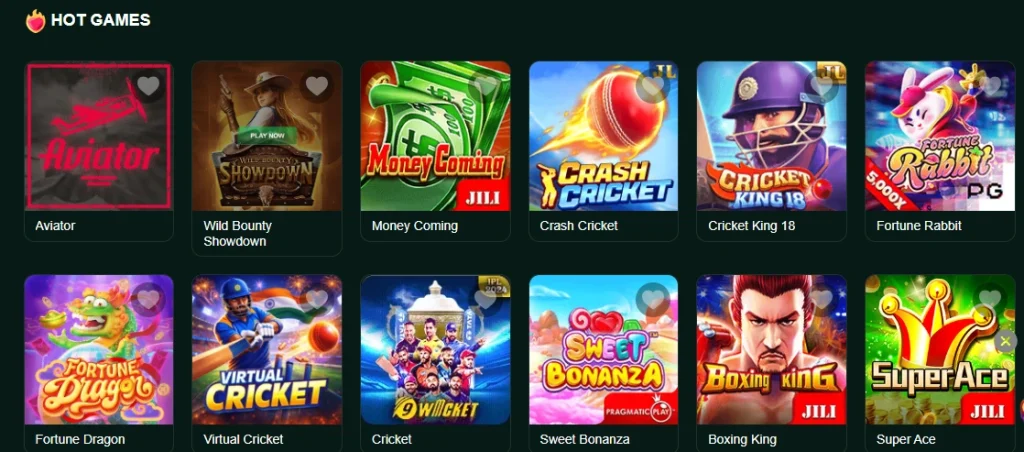This screenshot has width=1024, height=452.
Task: Open the Fortune Rabbit game image
Action: [940, 136]
